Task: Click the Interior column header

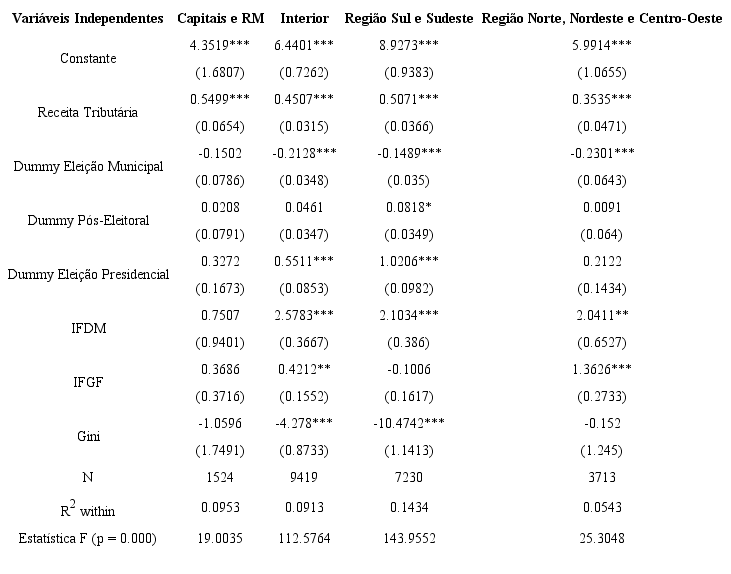Action: point(304,19)
